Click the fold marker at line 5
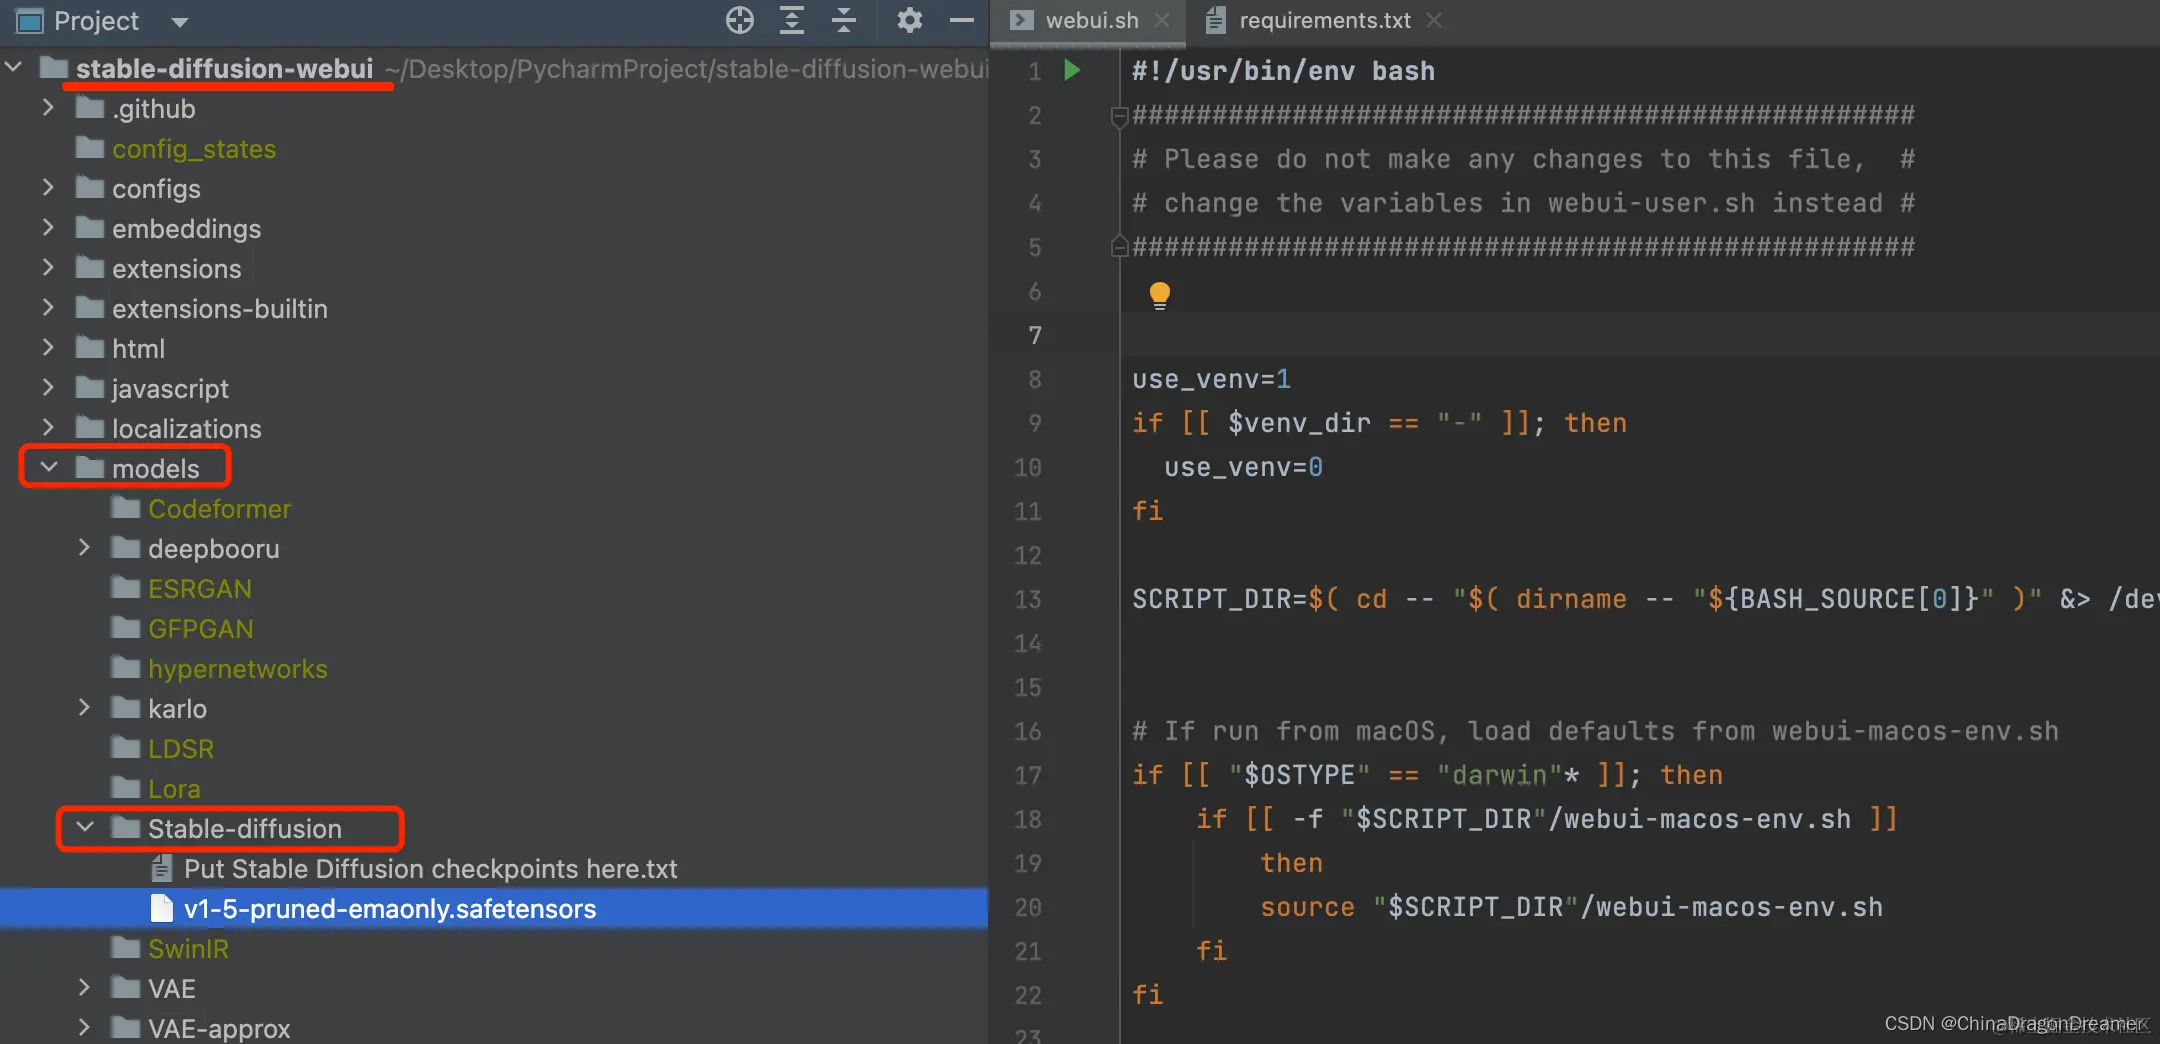The height and width of the screenshot is (1044, 2160). 1119,246
